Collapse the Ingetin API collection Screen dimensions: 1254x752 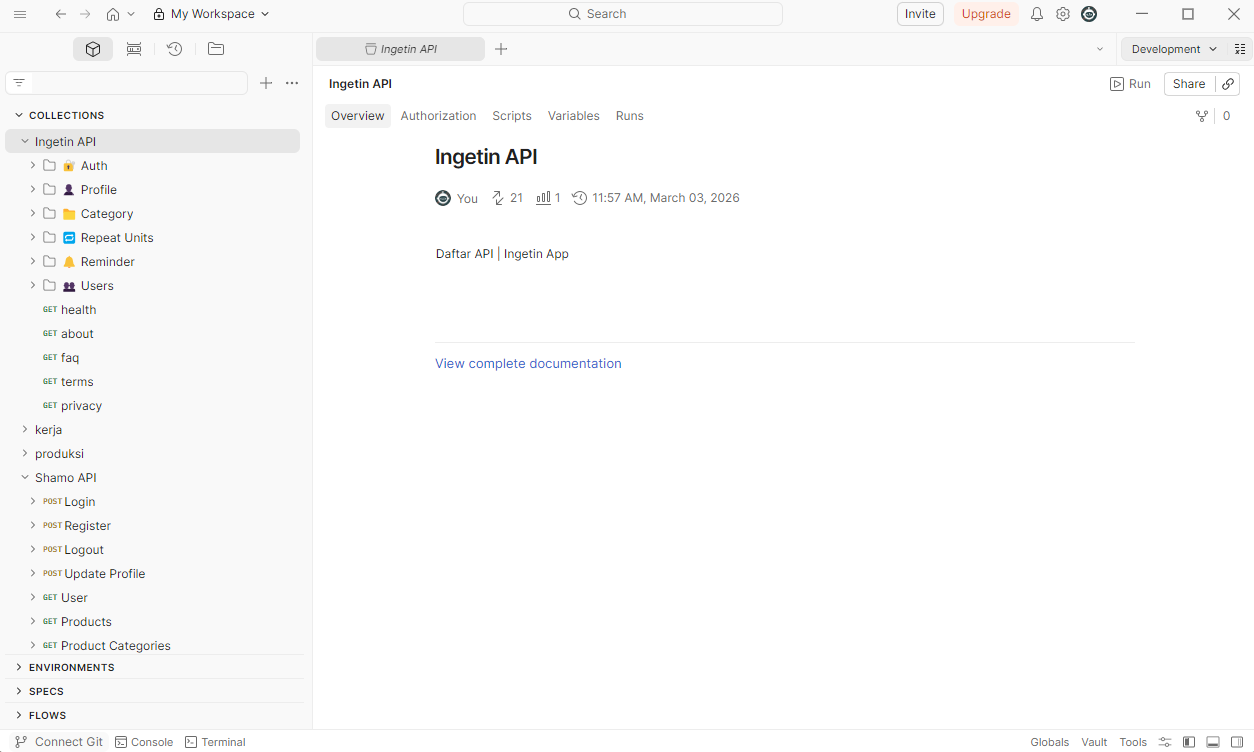pyautogui.click(x=25, y=141)
